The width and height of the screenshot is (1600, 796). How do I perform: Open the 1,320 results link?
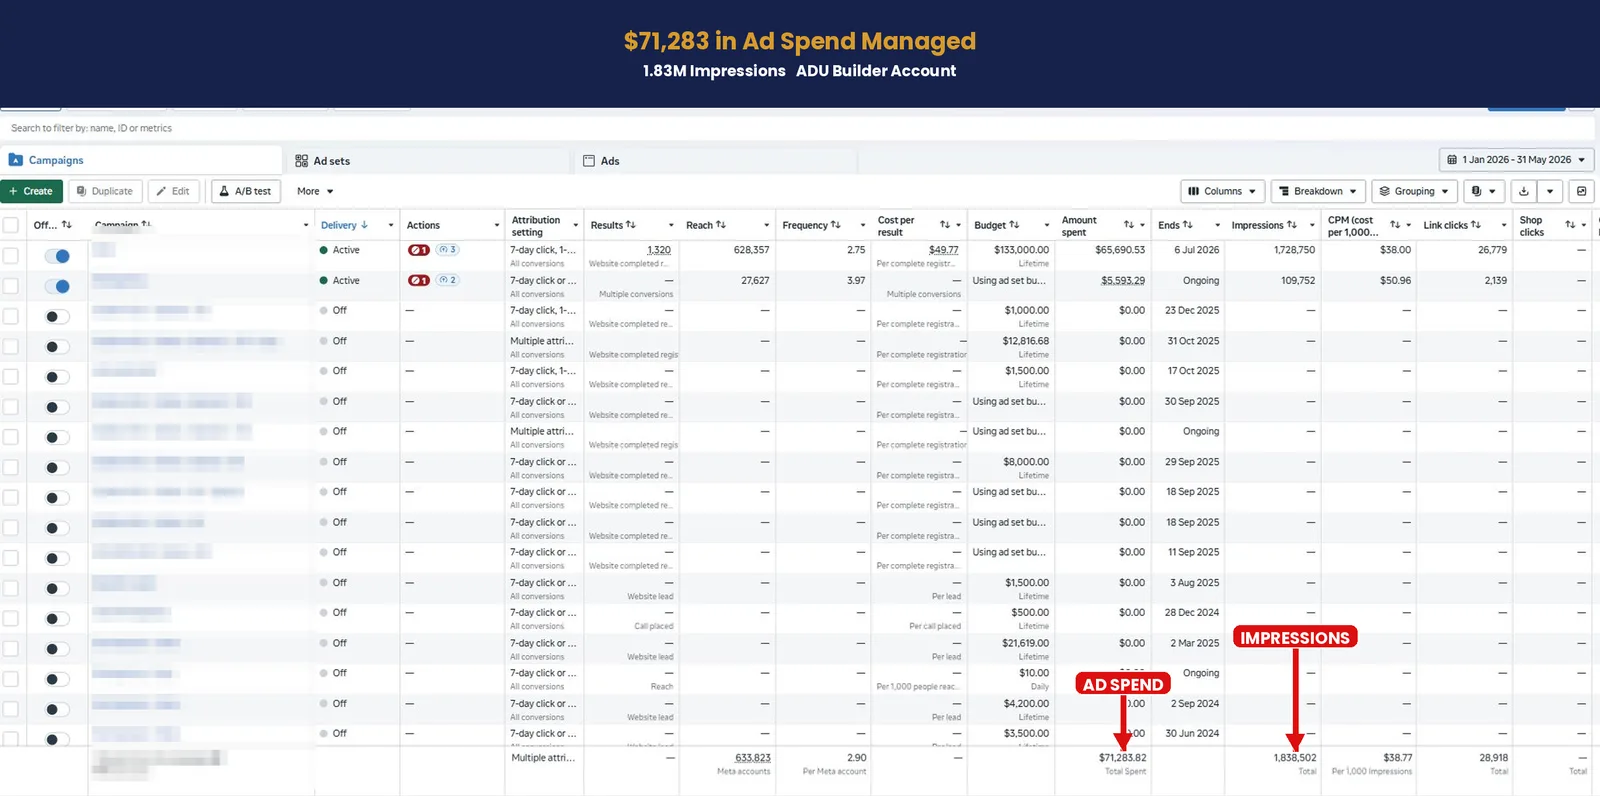[659, 250]
